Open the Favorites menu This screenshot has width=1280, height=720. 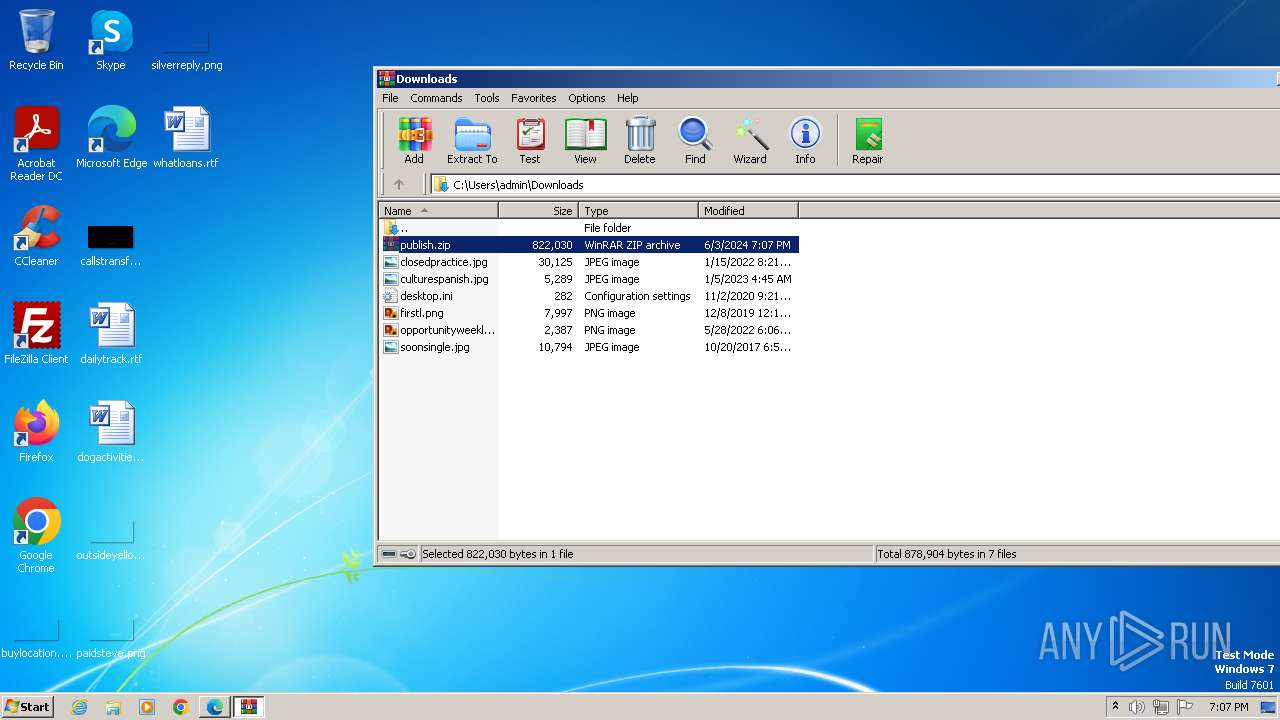(534, 98)
